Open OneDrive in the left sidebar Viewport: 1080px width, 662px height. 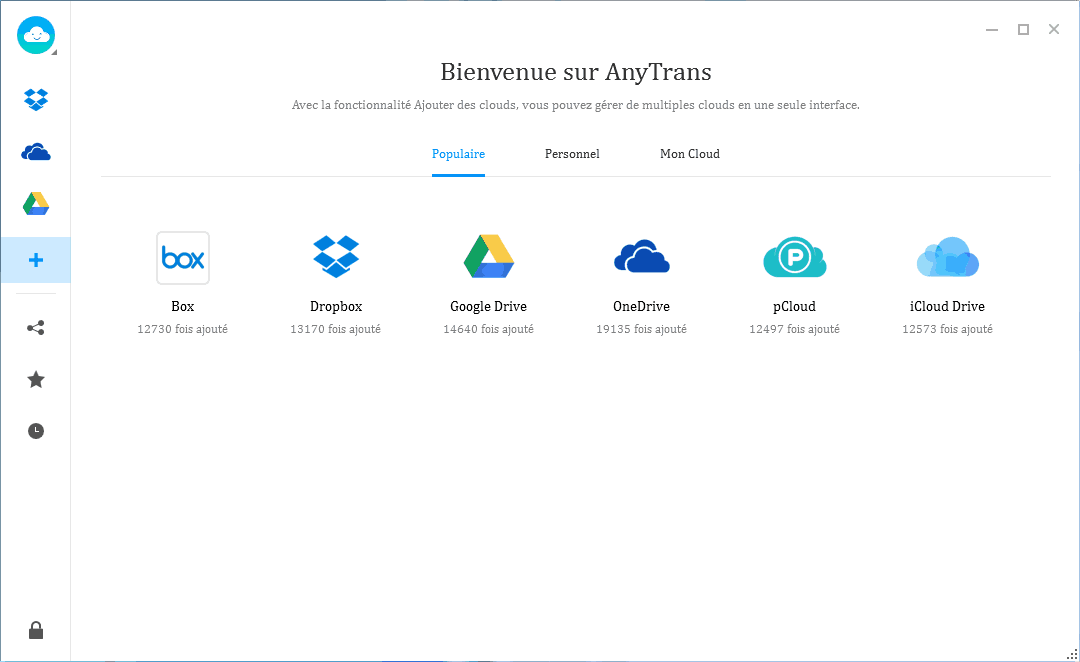36,152
